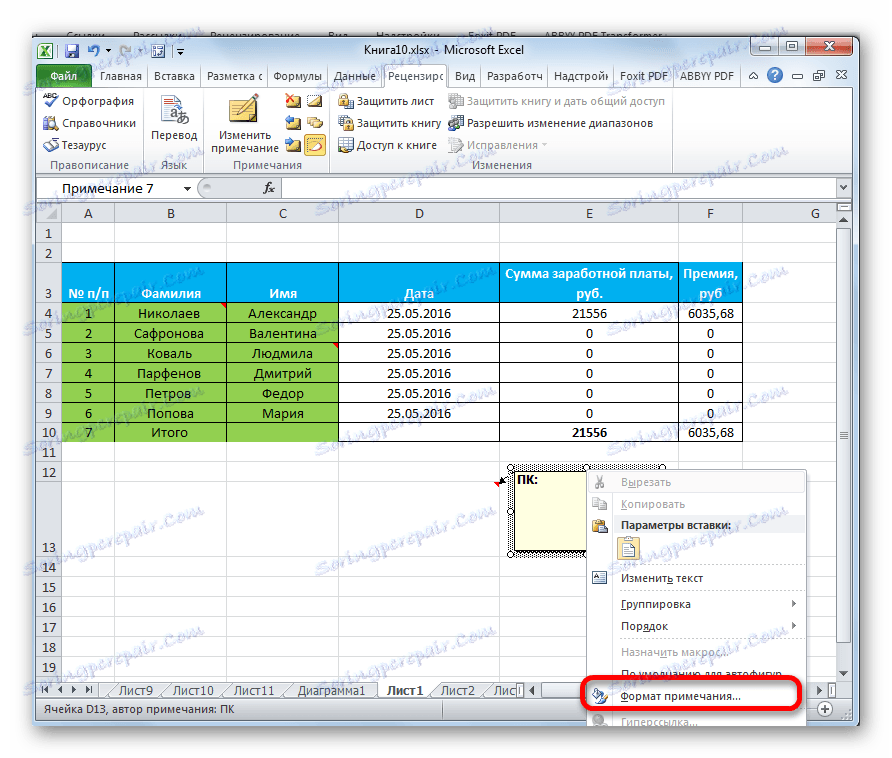Toggle show or hide comment icon
The image size is (892, 758).
click(x=315, y=101)
